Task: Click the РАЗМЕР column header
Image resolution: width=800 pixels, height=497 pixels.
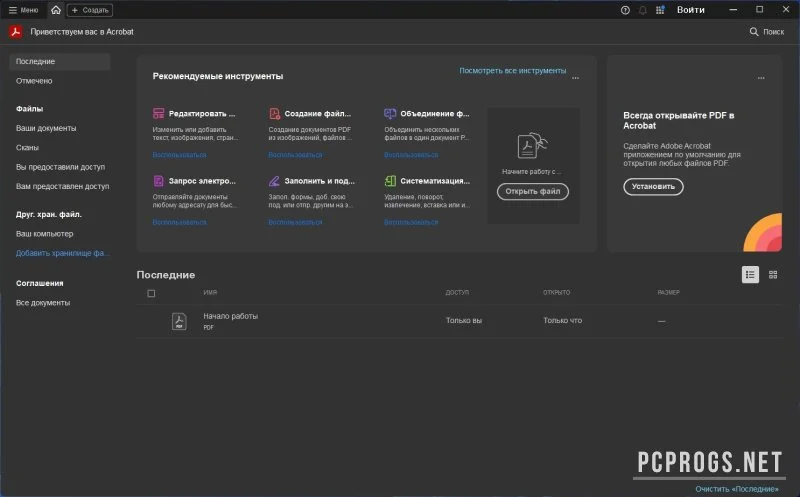Action: click(668, 292)
